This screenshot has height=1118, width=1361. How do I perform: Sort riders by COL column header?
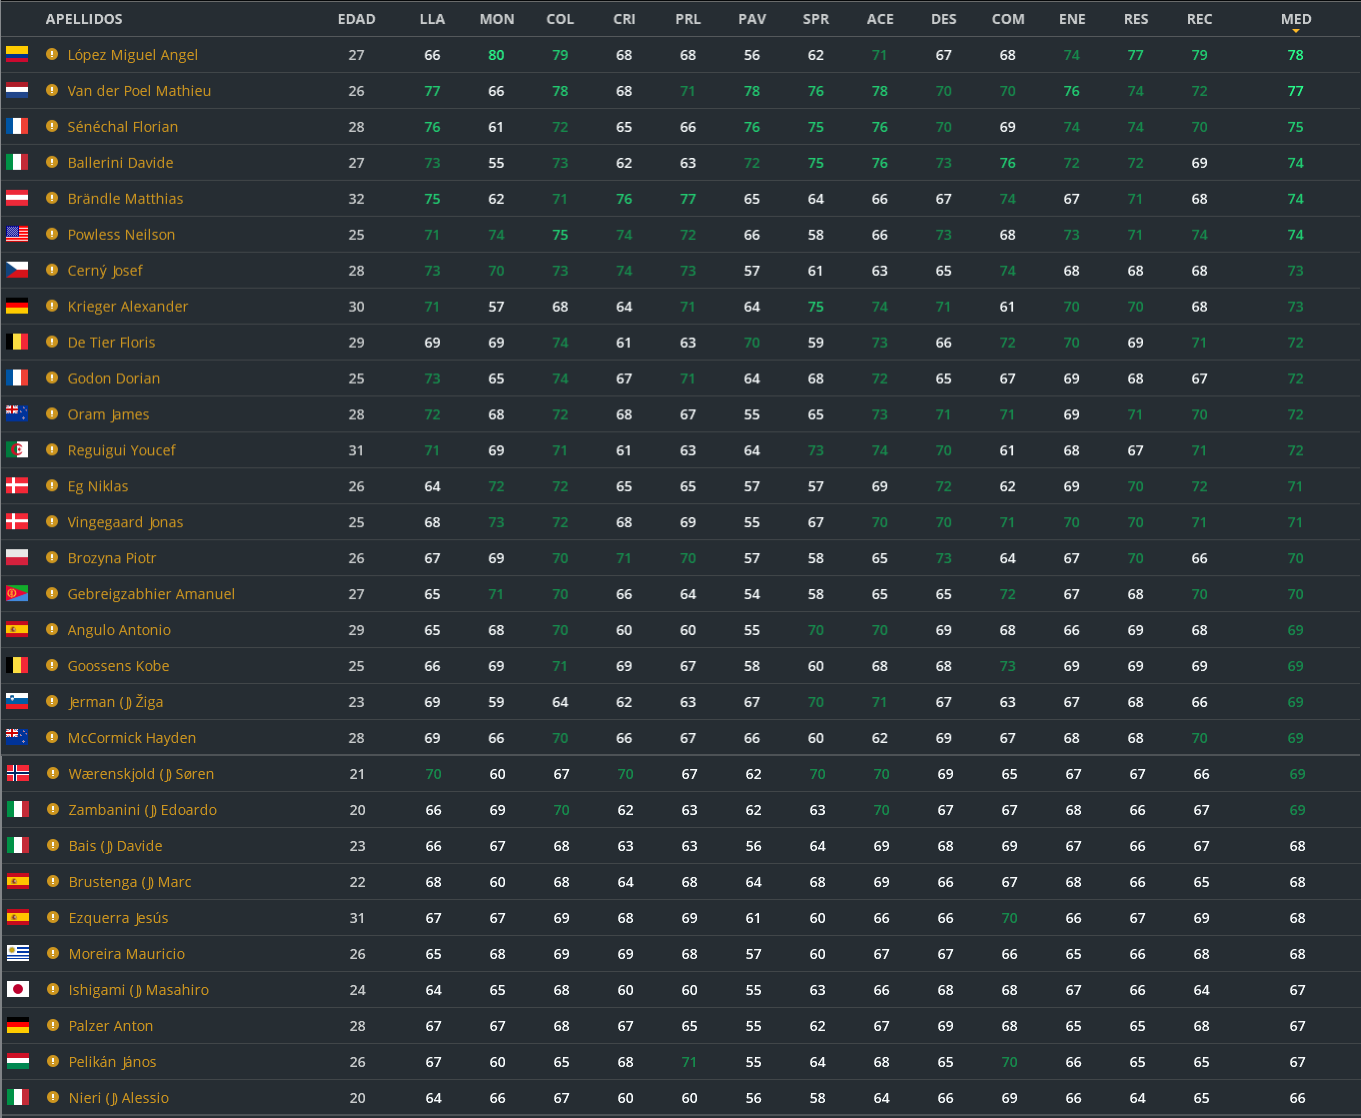[x=560, y=19]
